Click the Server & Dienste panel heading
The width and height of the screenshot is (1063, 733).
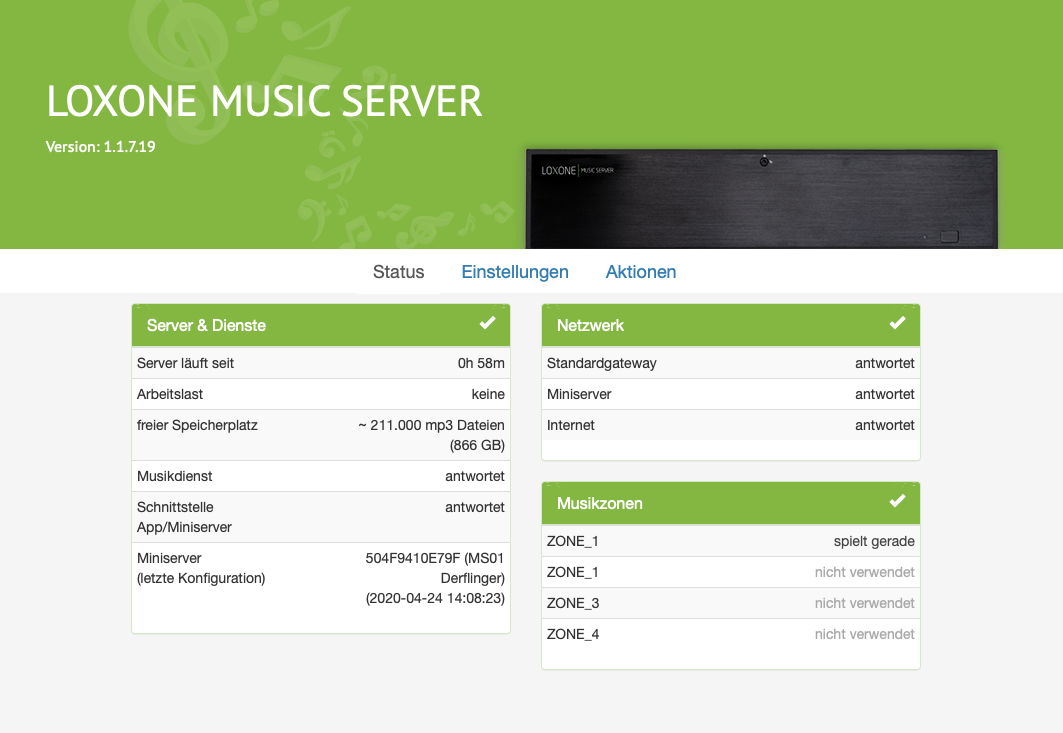pos(206,325)
